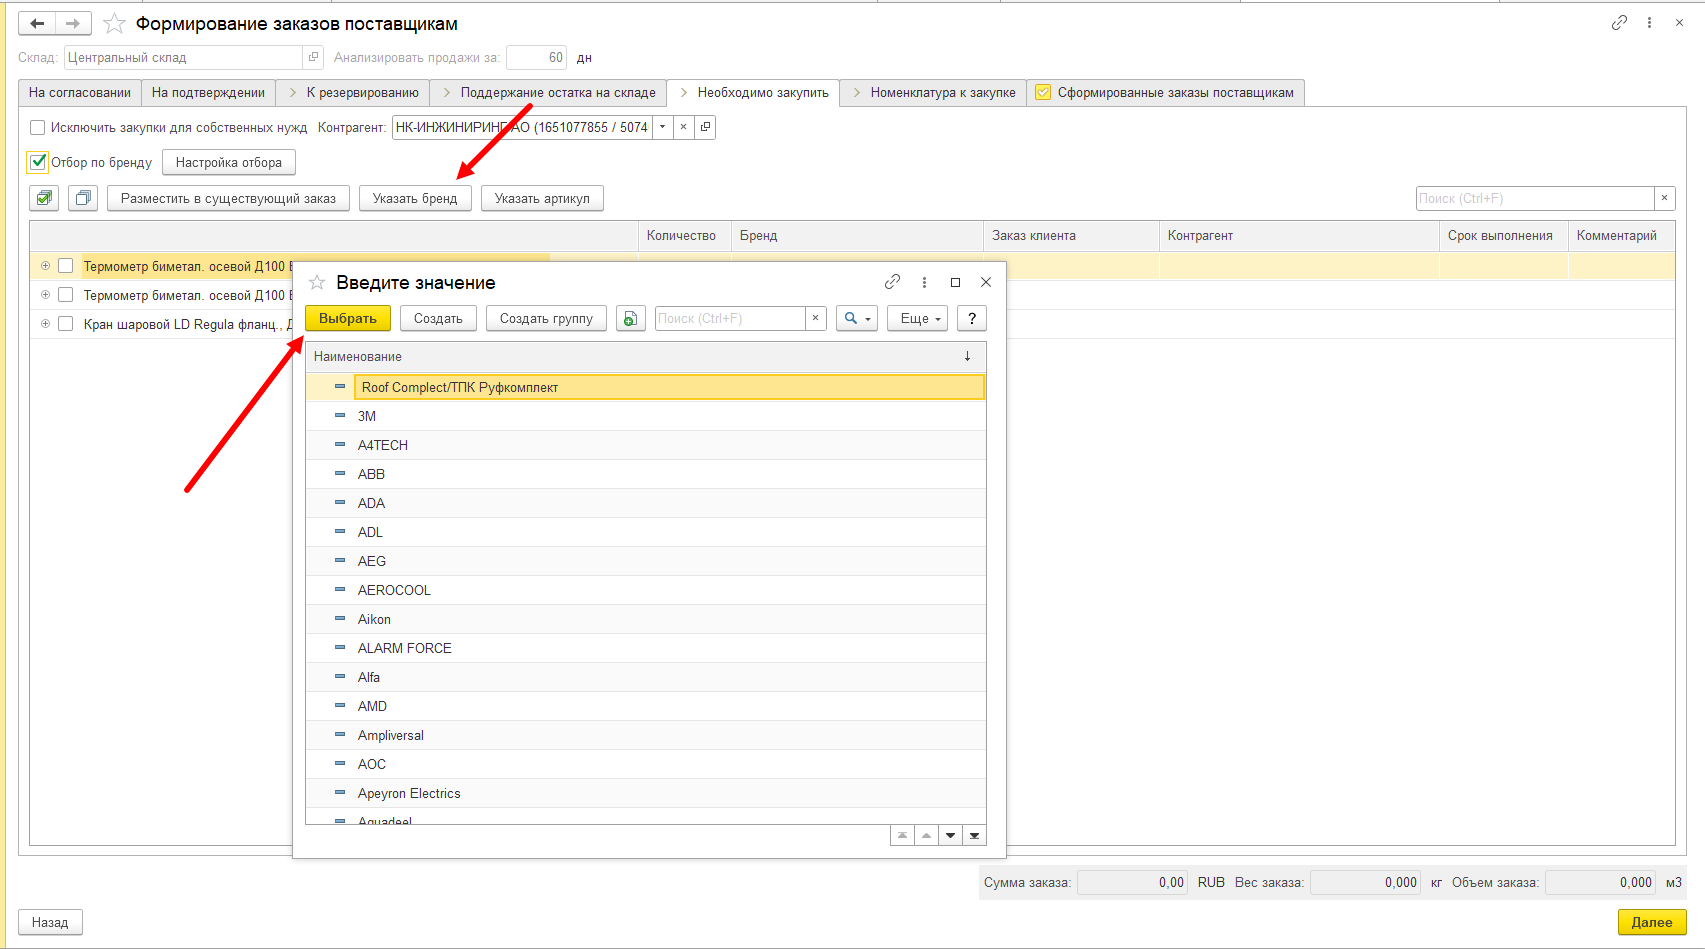Go to Номенклатура к закупке tab

(x=933, y=92)
